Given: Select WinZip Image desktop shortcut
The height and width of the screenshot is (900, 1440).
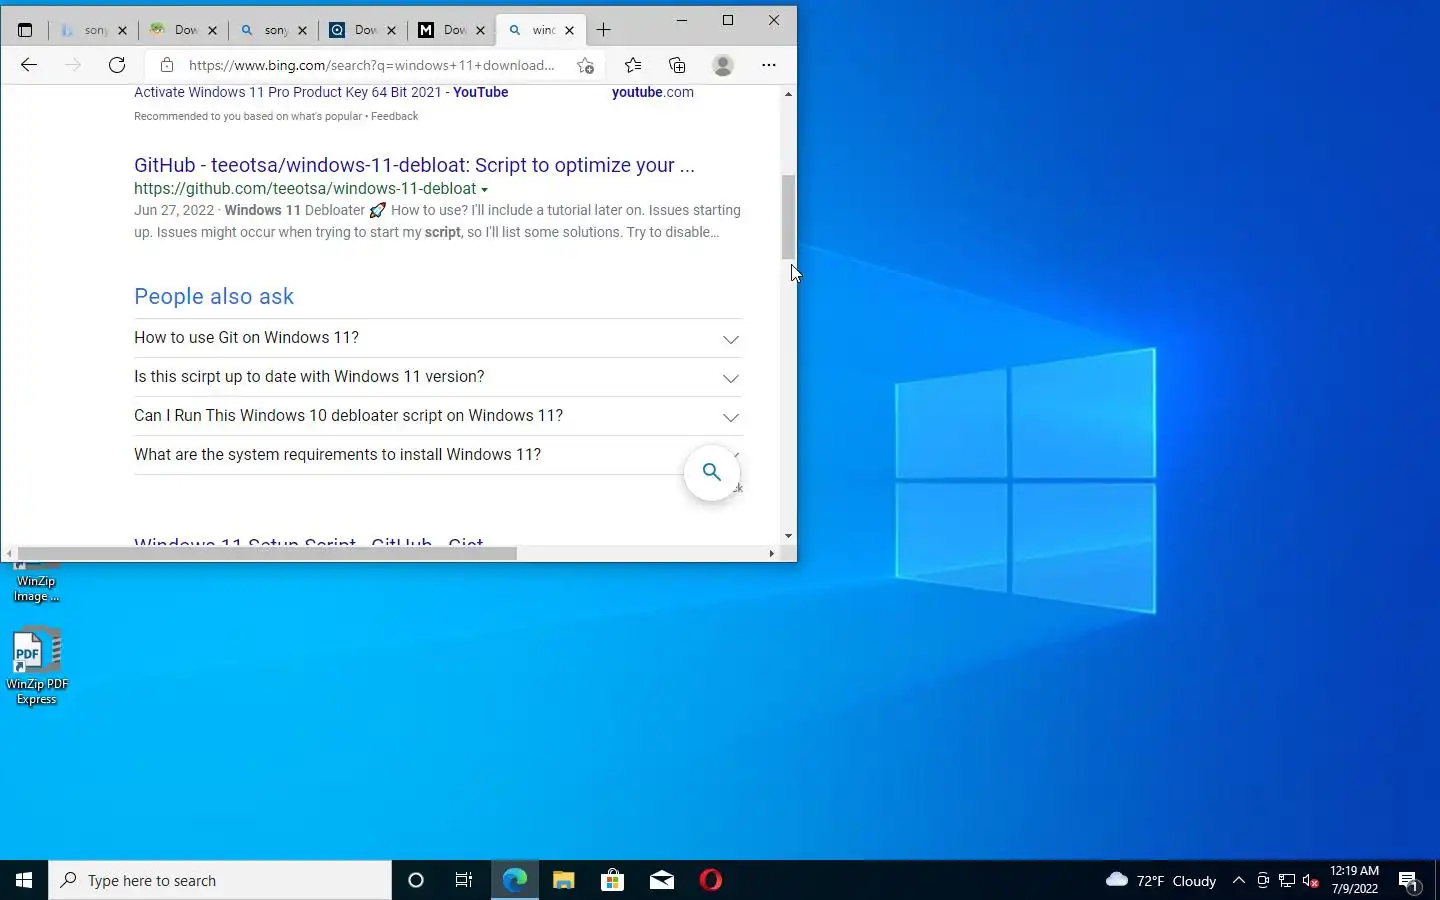Looking at the screenshot, I should (36, 583).
